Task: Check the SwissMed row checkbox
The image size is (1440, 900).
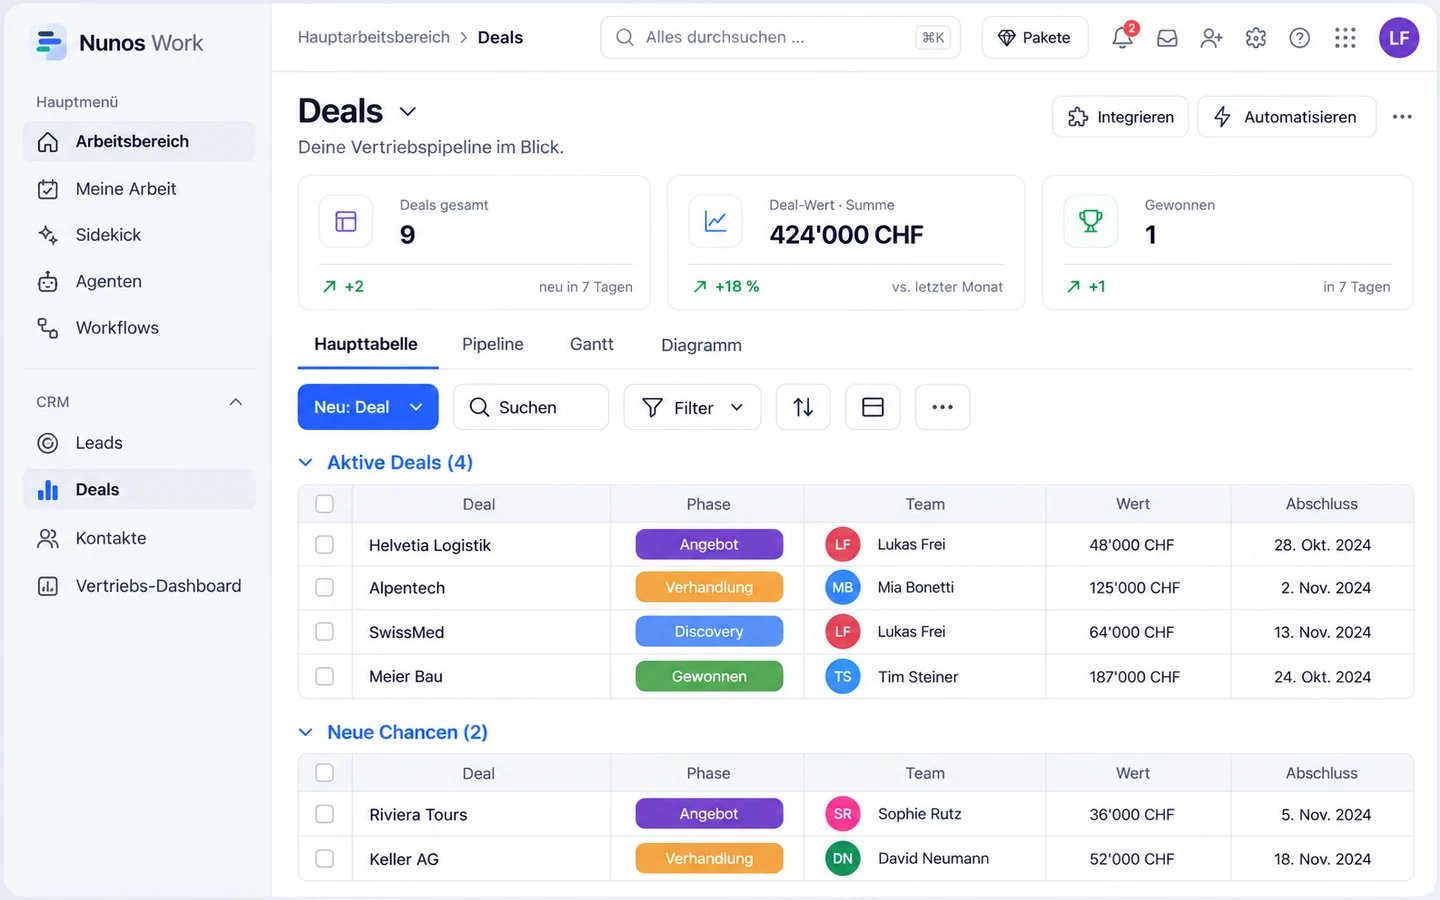Action: pyautogui.click(x=324, y=632)
